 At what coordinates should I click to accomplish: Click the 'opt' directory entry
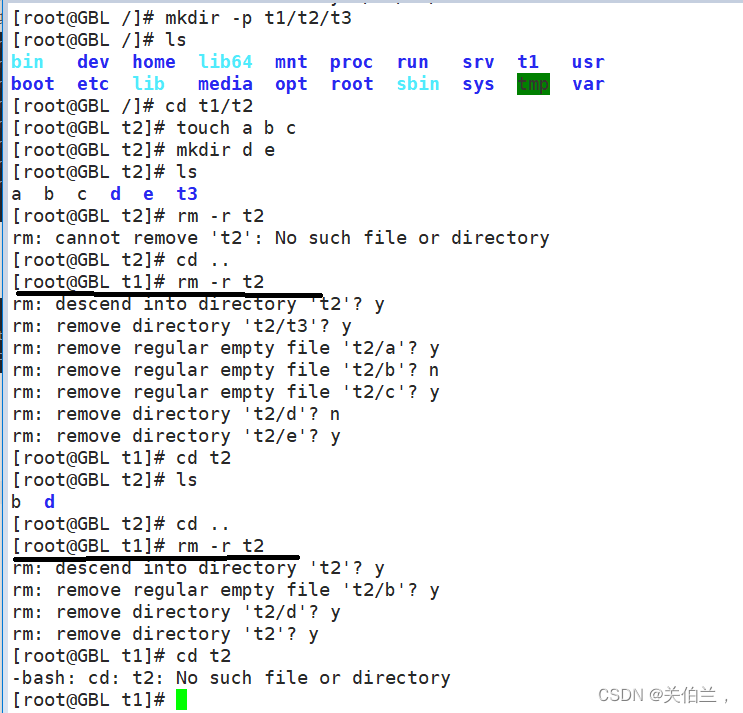pyautogui.click(x=291, y=85)
